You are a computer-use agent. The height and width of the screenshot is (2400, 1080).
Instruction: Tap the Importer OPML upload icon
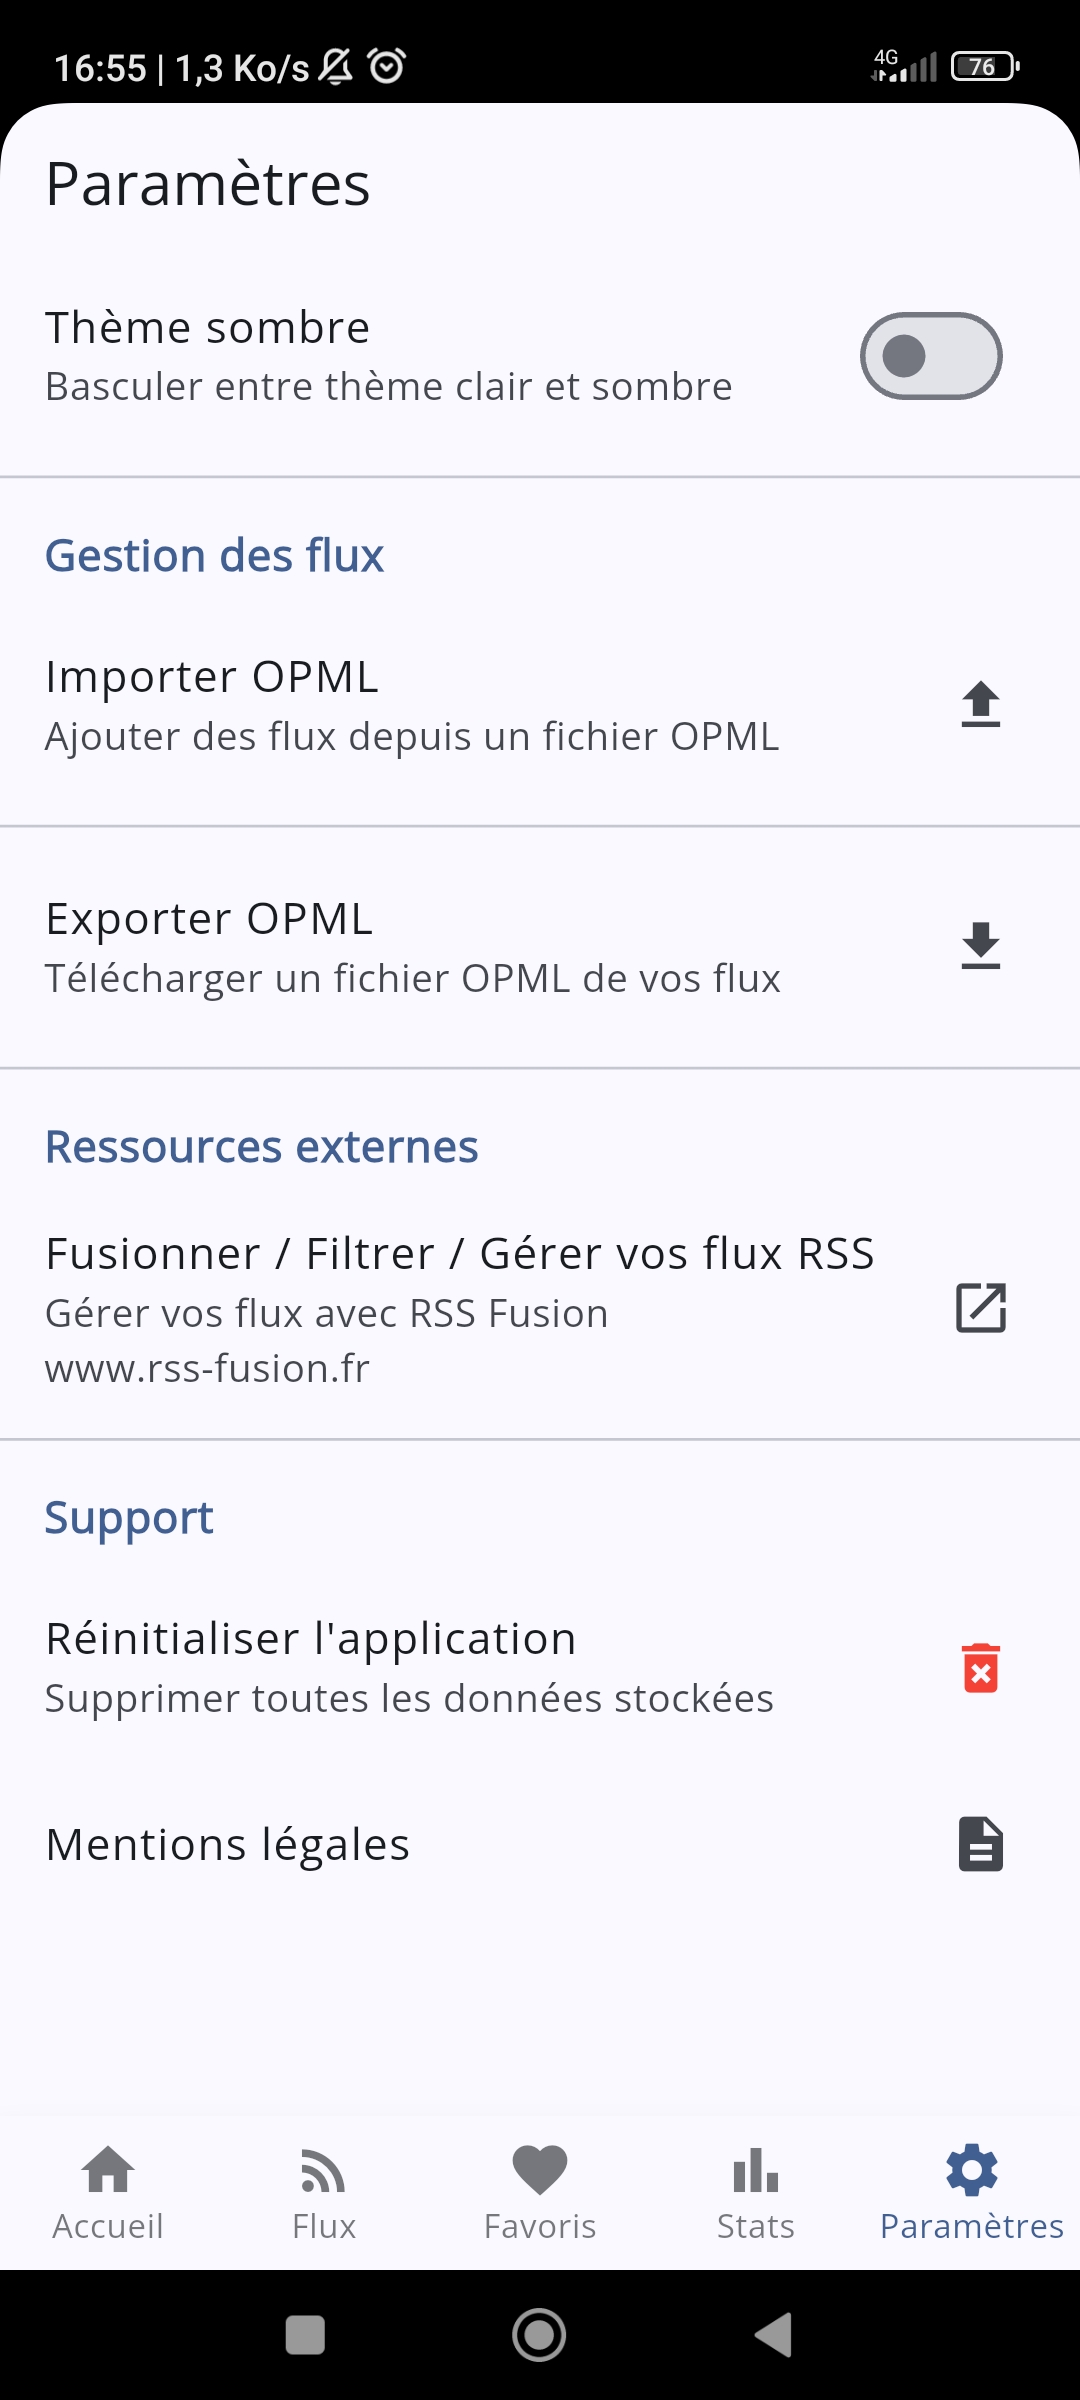980,704
